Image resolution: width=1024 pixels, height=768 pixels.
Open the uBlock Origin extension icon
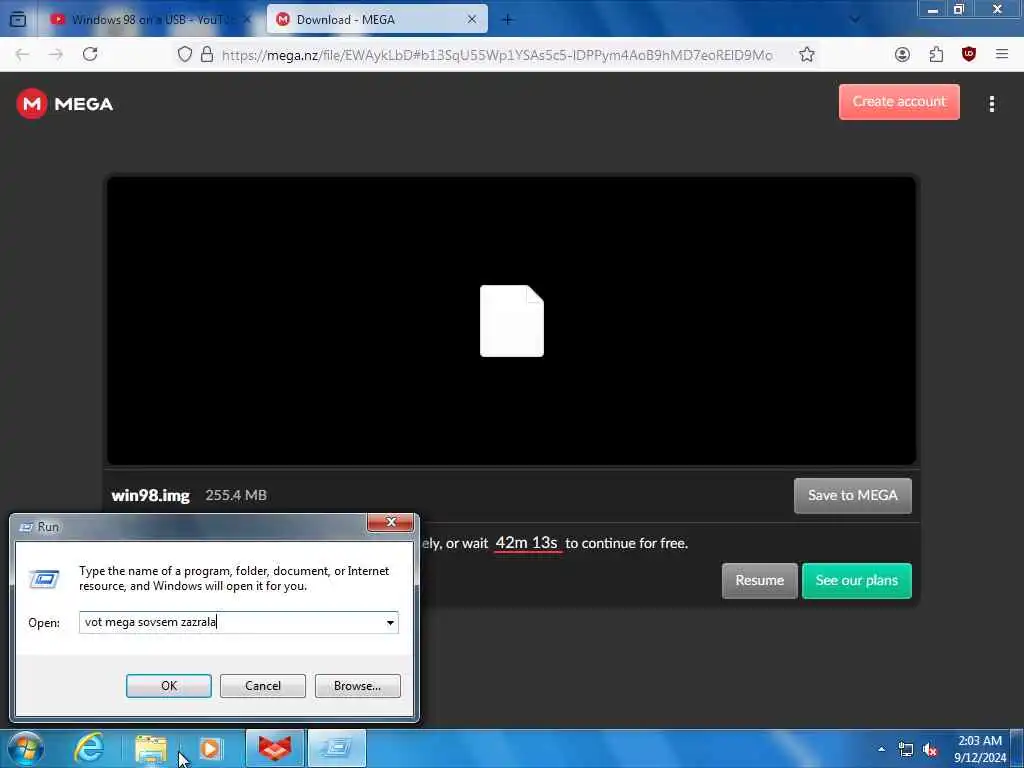point(968,54)
